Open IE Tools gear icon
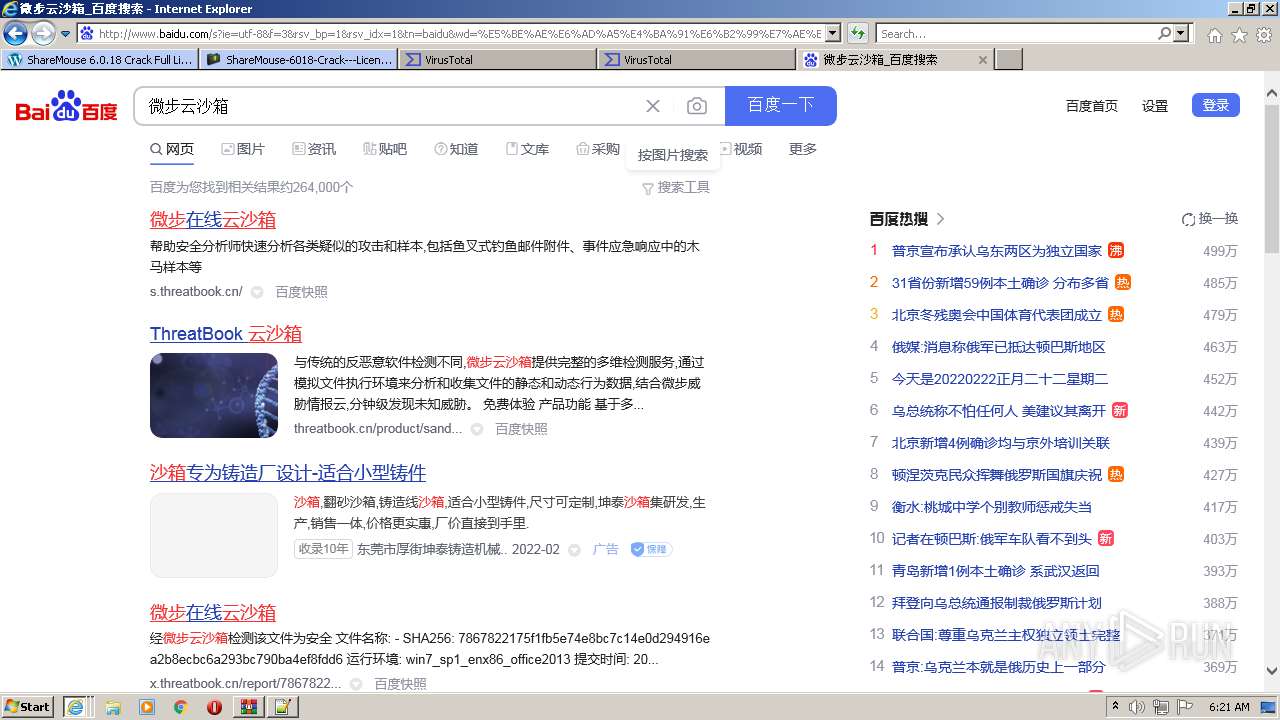The height and width of the screenshot is (720, 1280). 1264,35
